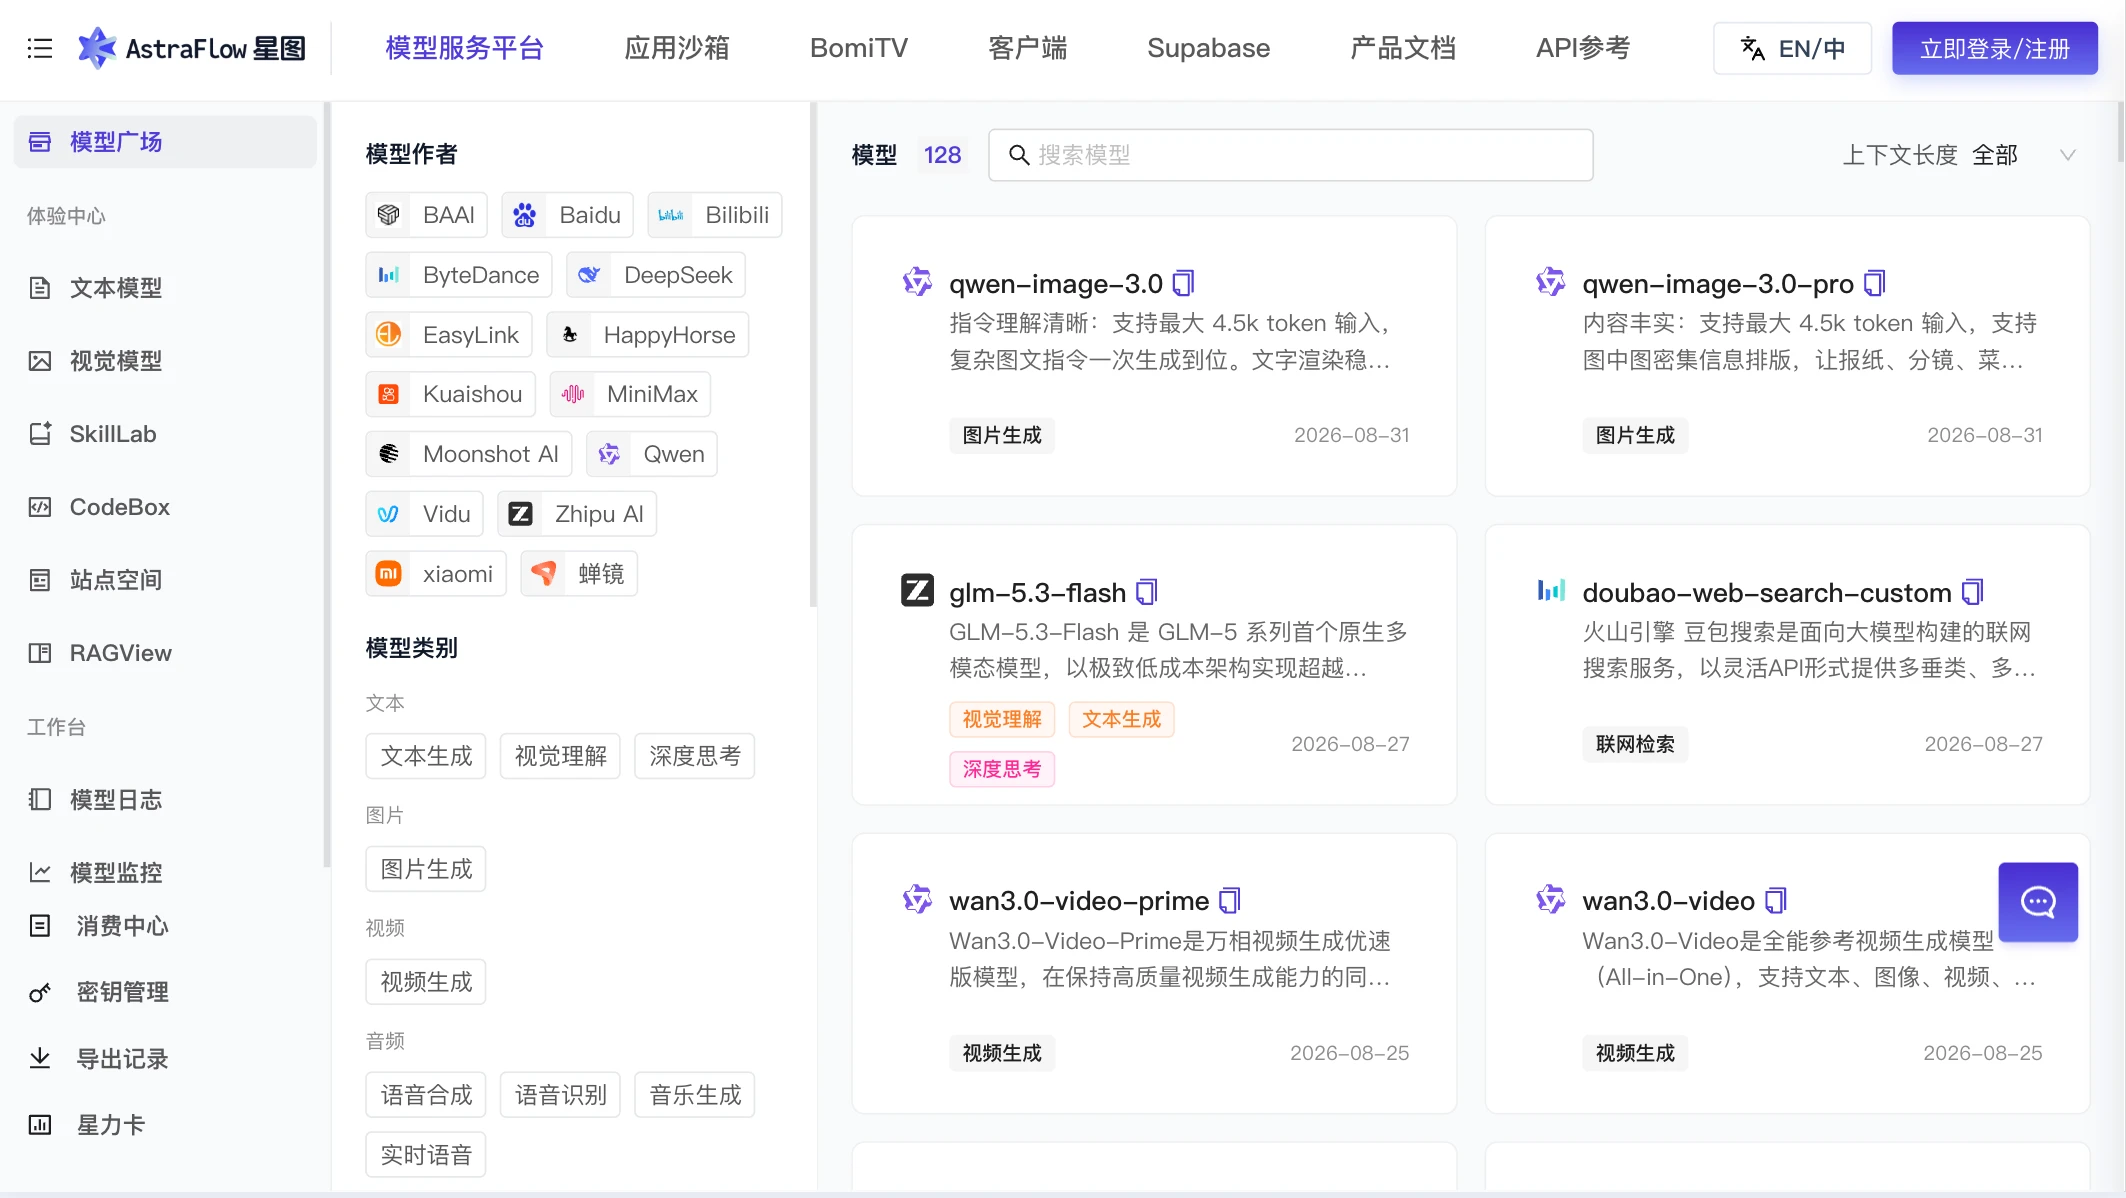Copy the wan3.0-video model name

(x=1775, y=901)
